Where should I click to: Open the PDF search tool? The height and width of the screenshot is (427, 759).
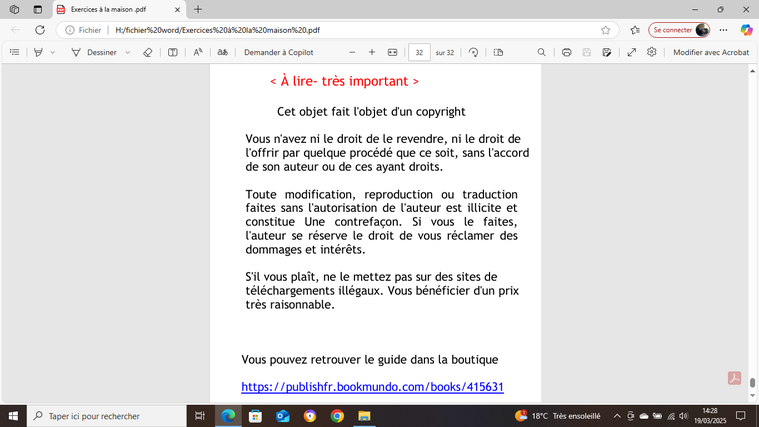click(x=542, y=52)
